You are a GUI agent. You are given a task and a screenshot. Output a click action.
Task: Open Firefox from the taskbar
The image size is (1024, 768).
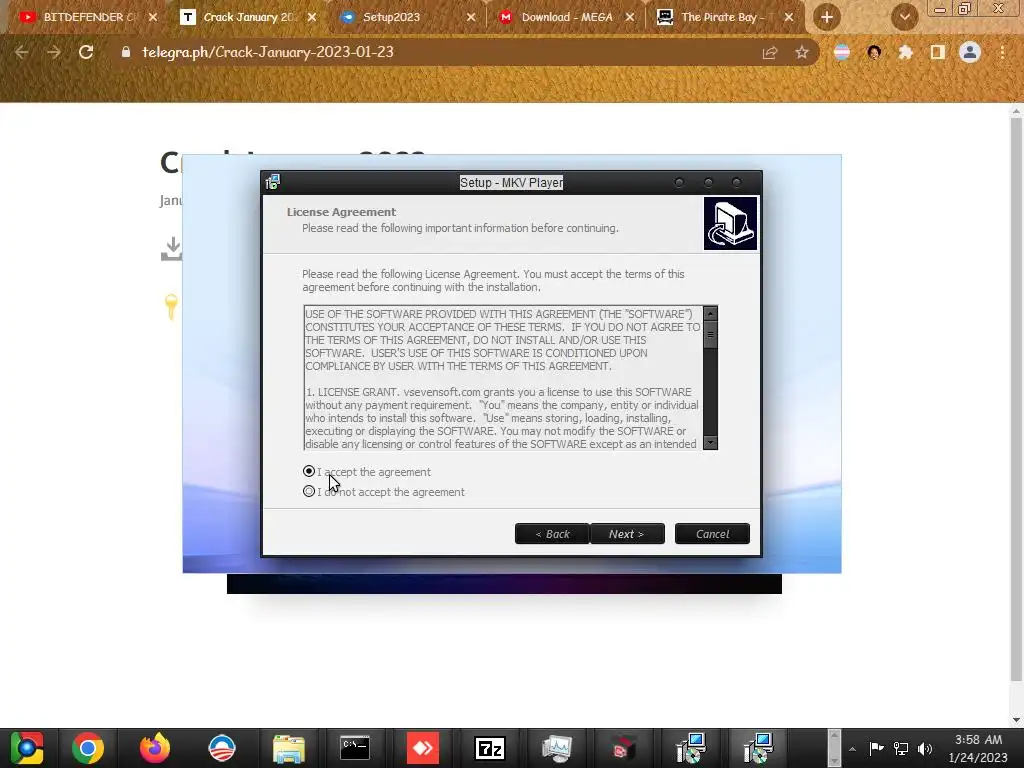coord(155,748)
